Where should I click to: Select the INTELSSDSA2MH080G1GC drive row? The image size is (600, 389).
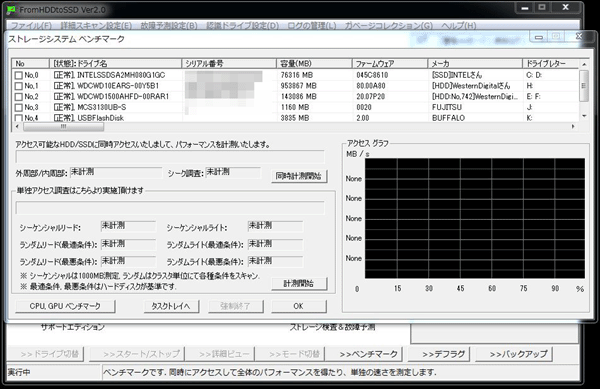(295, 75)
